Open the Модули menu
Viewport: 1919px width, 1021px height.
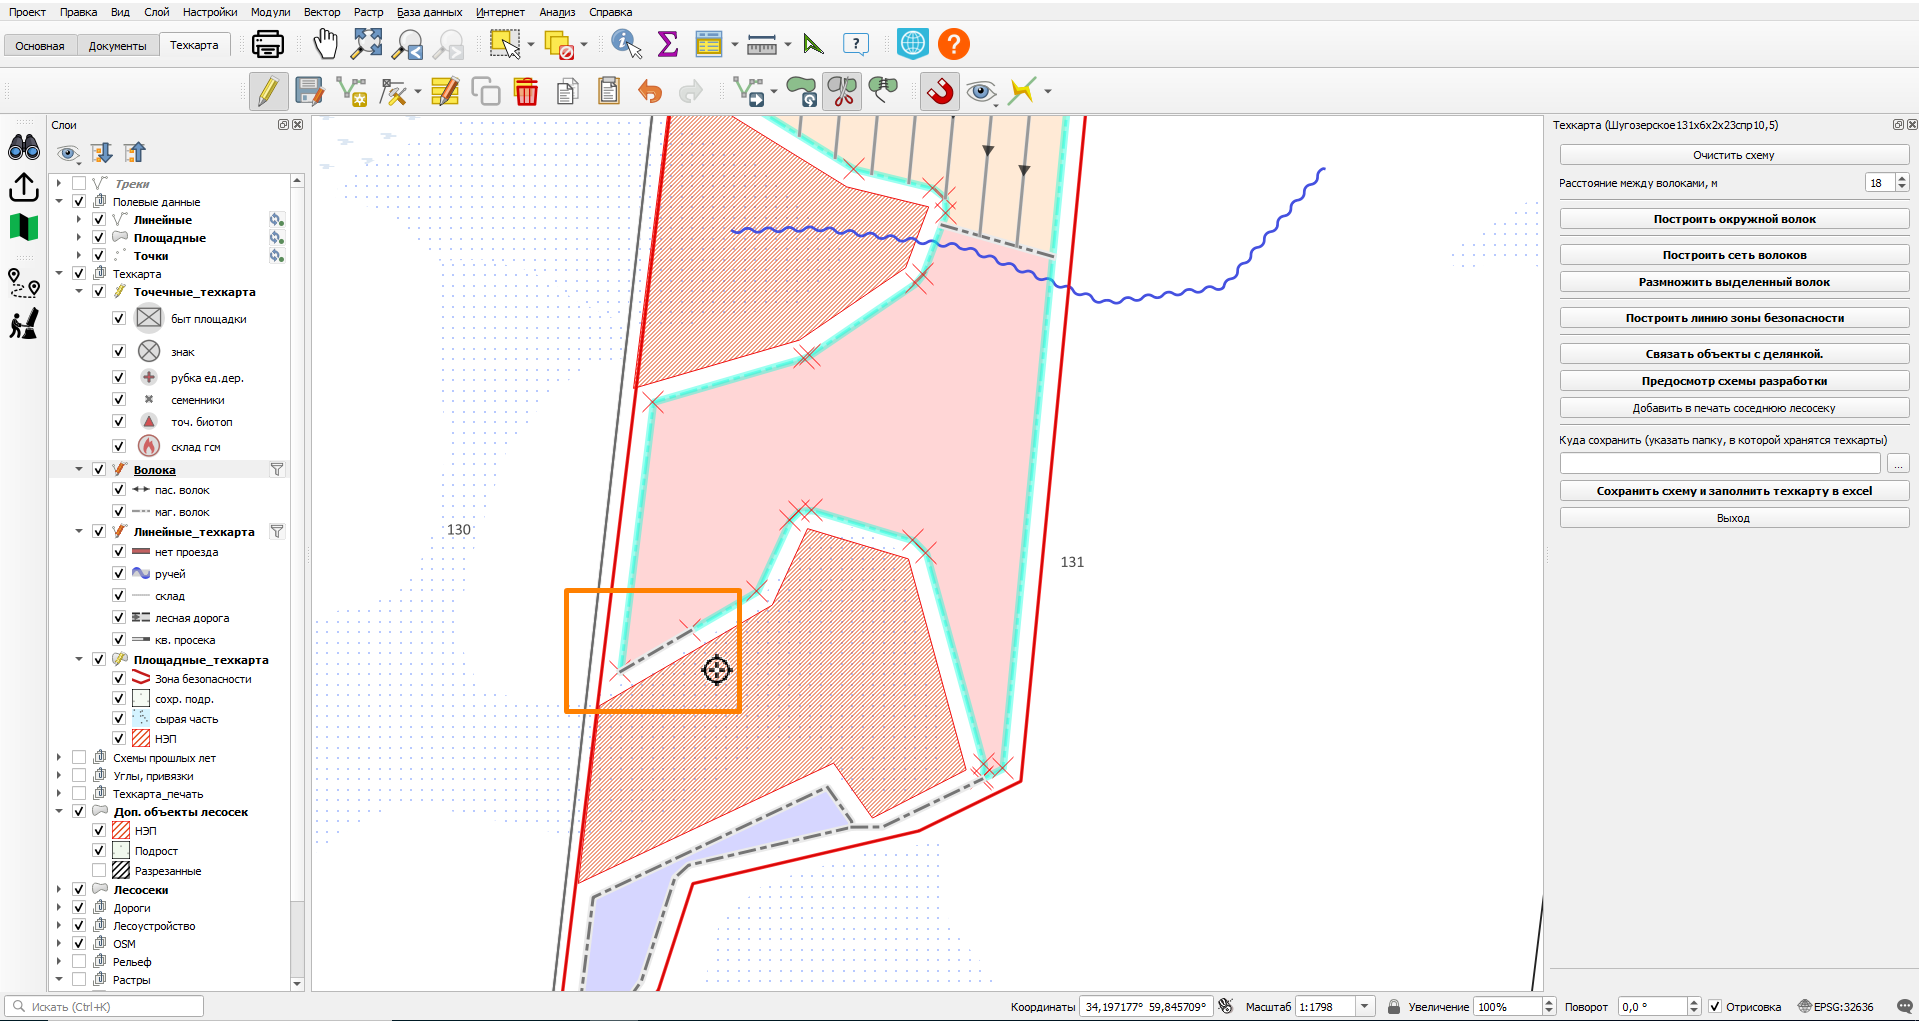[271, 12]
